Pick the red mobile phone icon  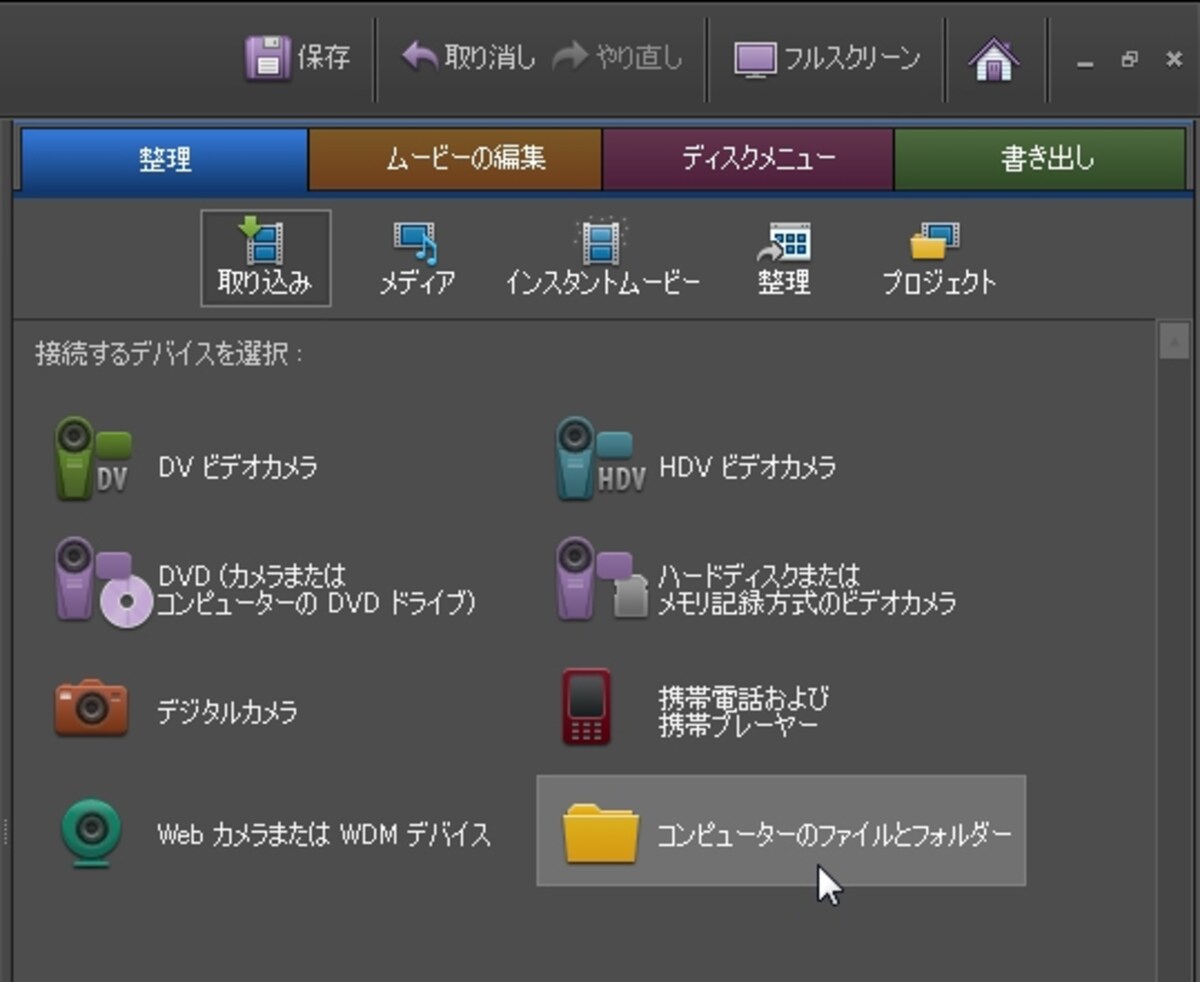click(587, 708)
